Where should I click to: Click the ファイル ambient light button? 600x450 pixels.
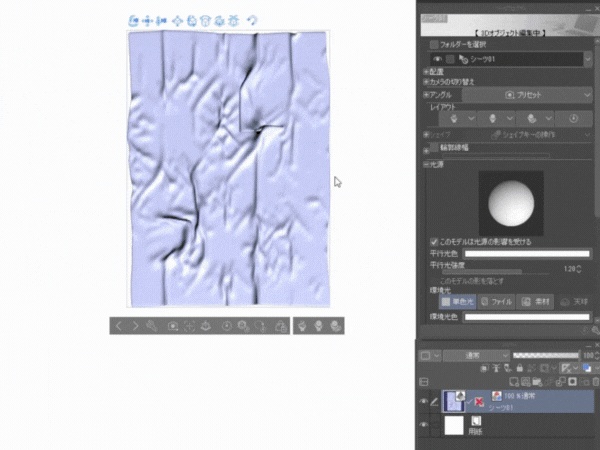coord(496,302)
